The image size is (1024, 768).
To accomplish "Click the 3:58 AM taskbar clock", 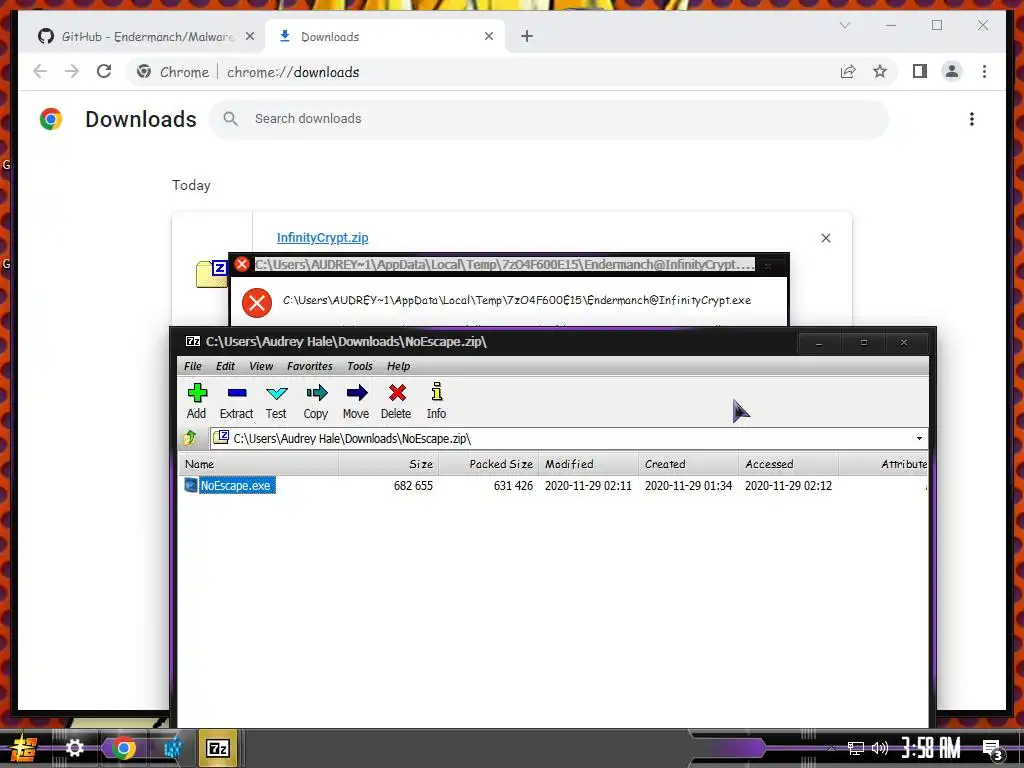I will (931, 748).
